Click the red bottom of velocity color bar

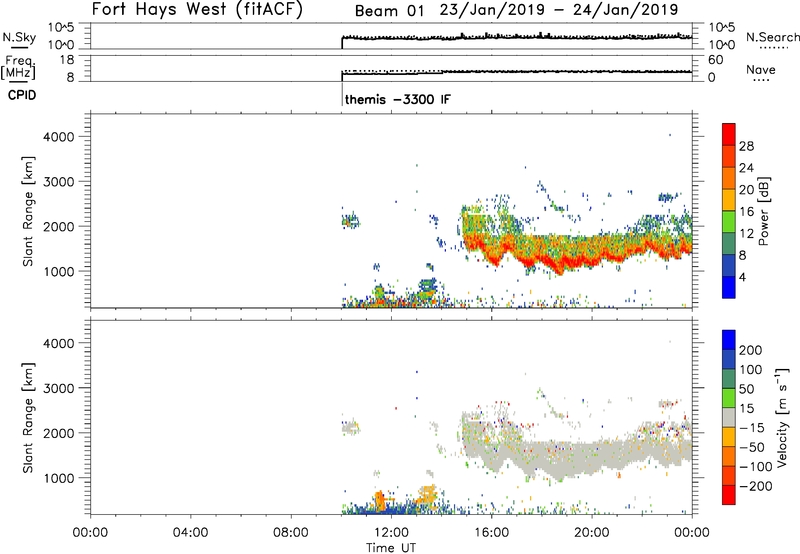coord(729,495)
